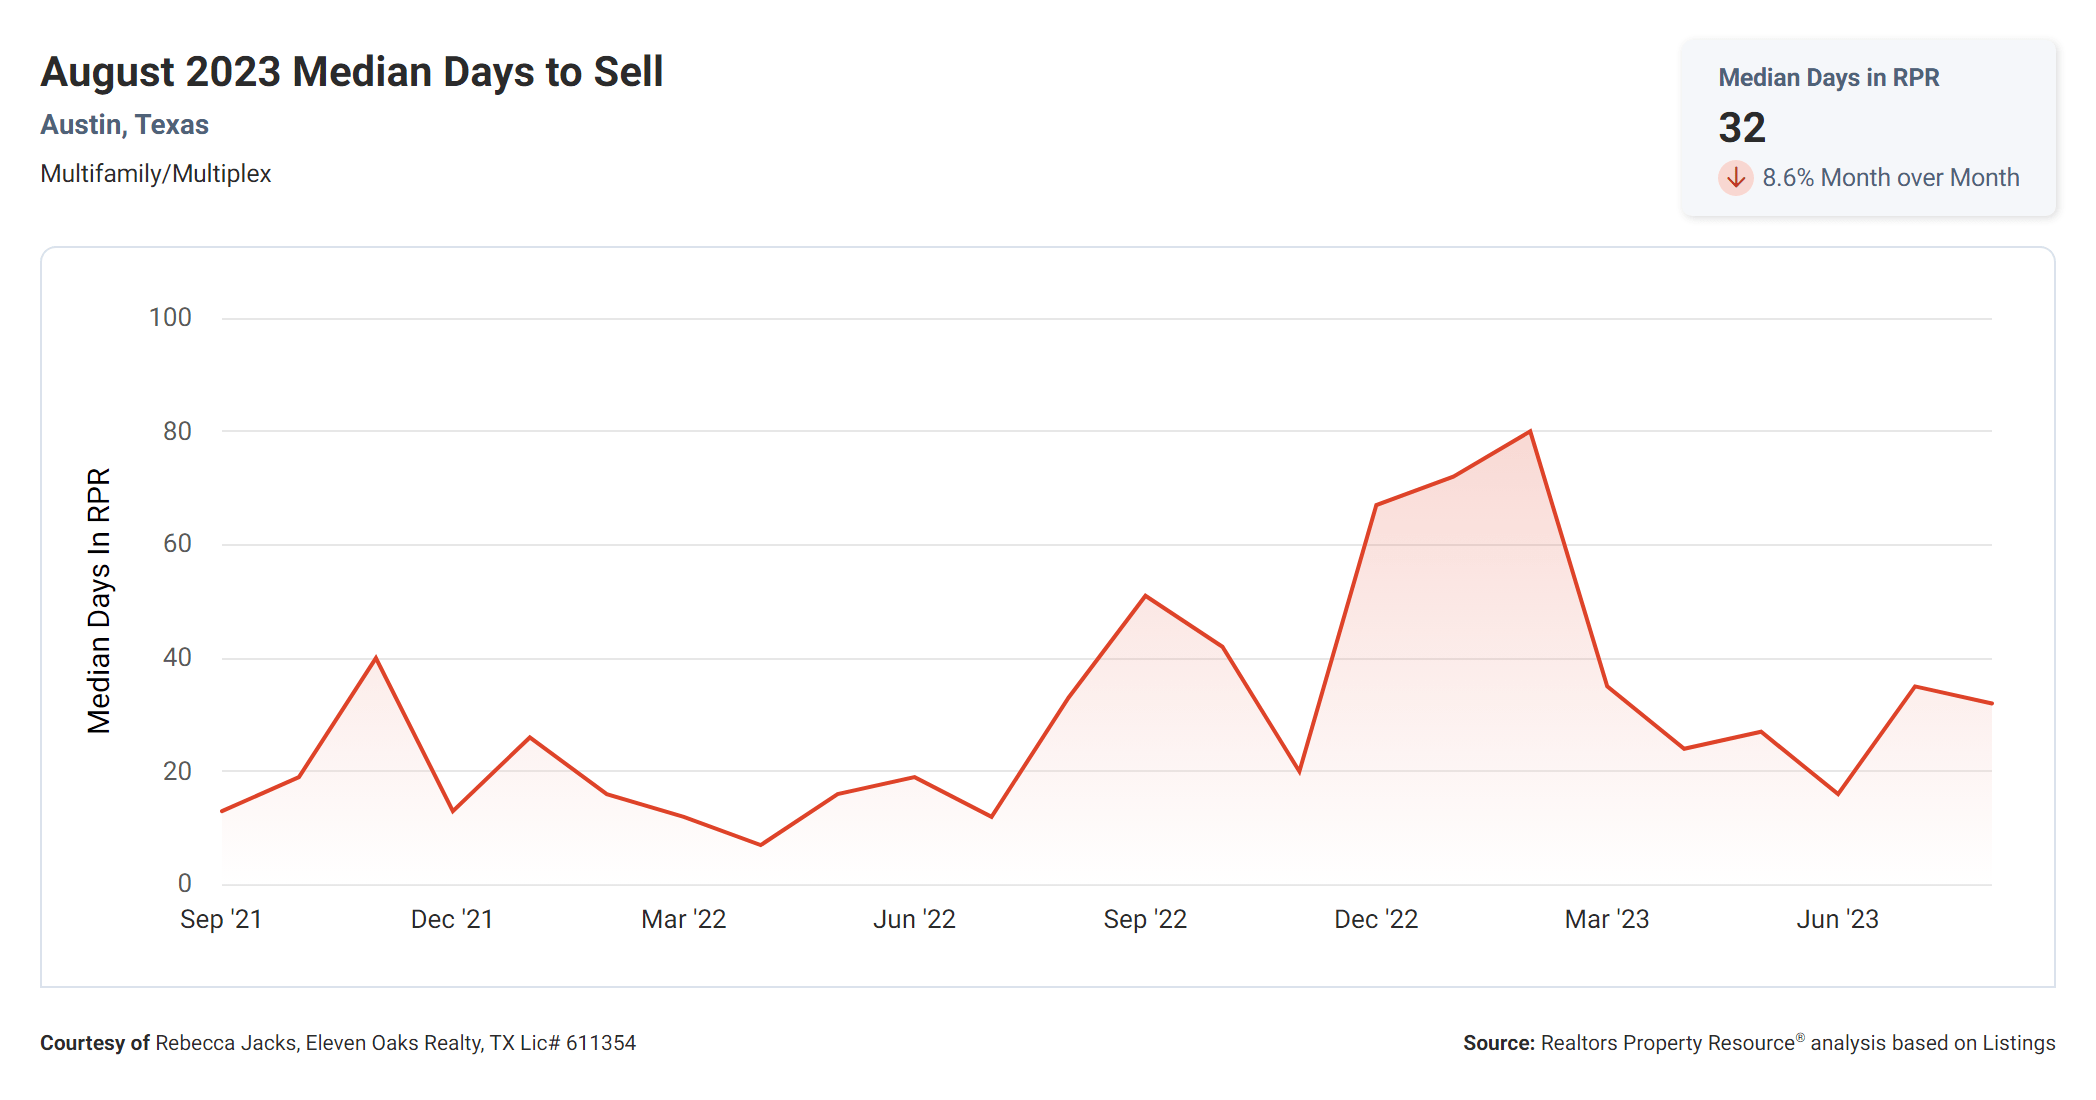Click the '8.6% Month over Month' text
This screenshot has width=2096, height=1100.
[x=1890, y=178]
